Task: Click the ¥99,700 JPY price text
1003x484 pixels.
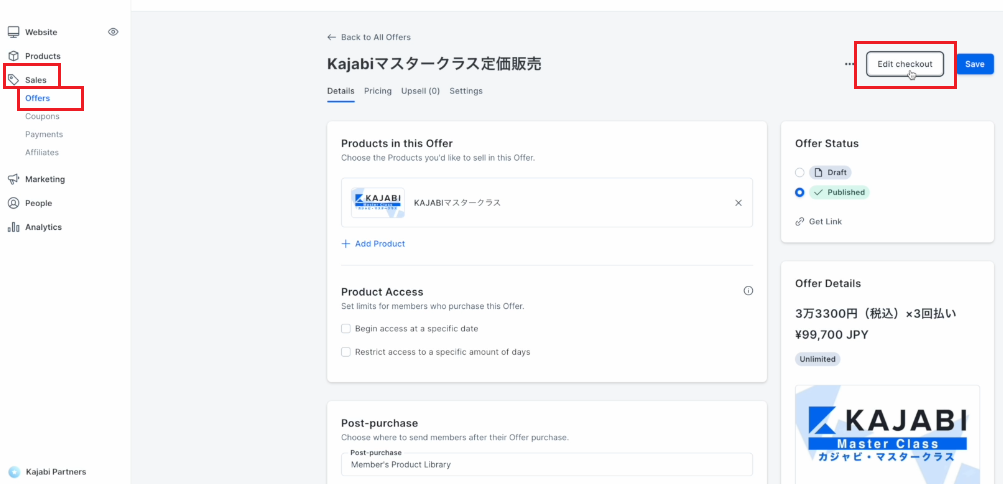Action: (x=832, y=334)
